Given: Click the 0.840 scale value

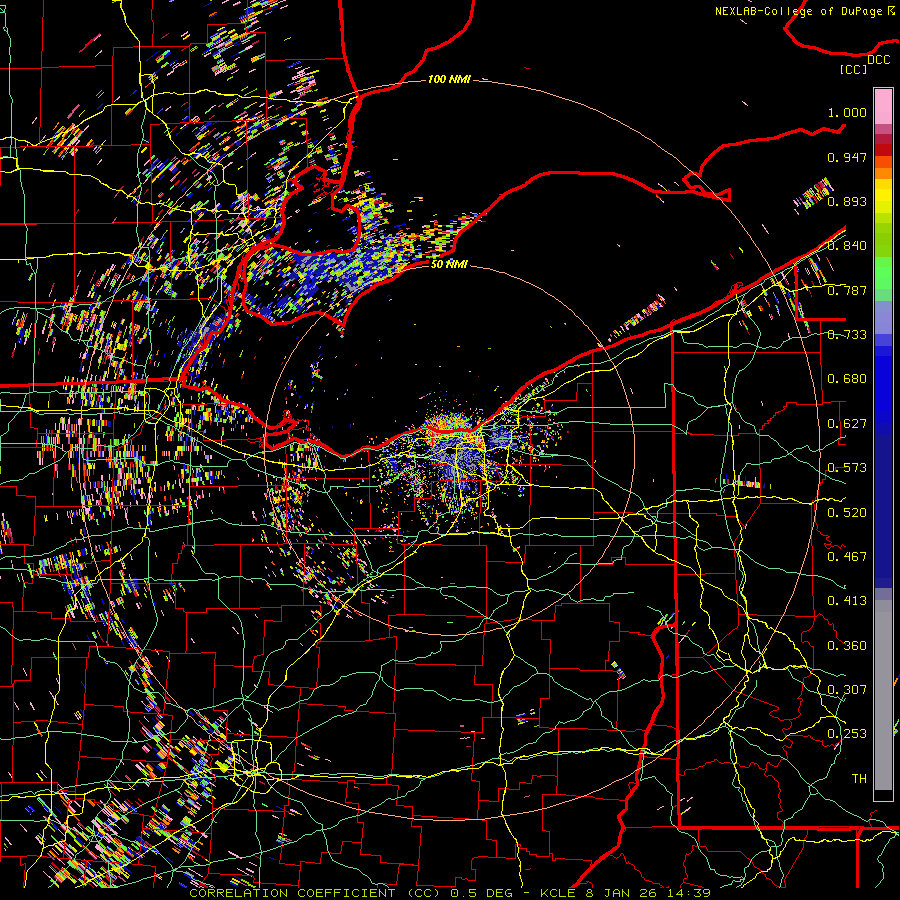Looking at the screenshot, I should (847, 246).
